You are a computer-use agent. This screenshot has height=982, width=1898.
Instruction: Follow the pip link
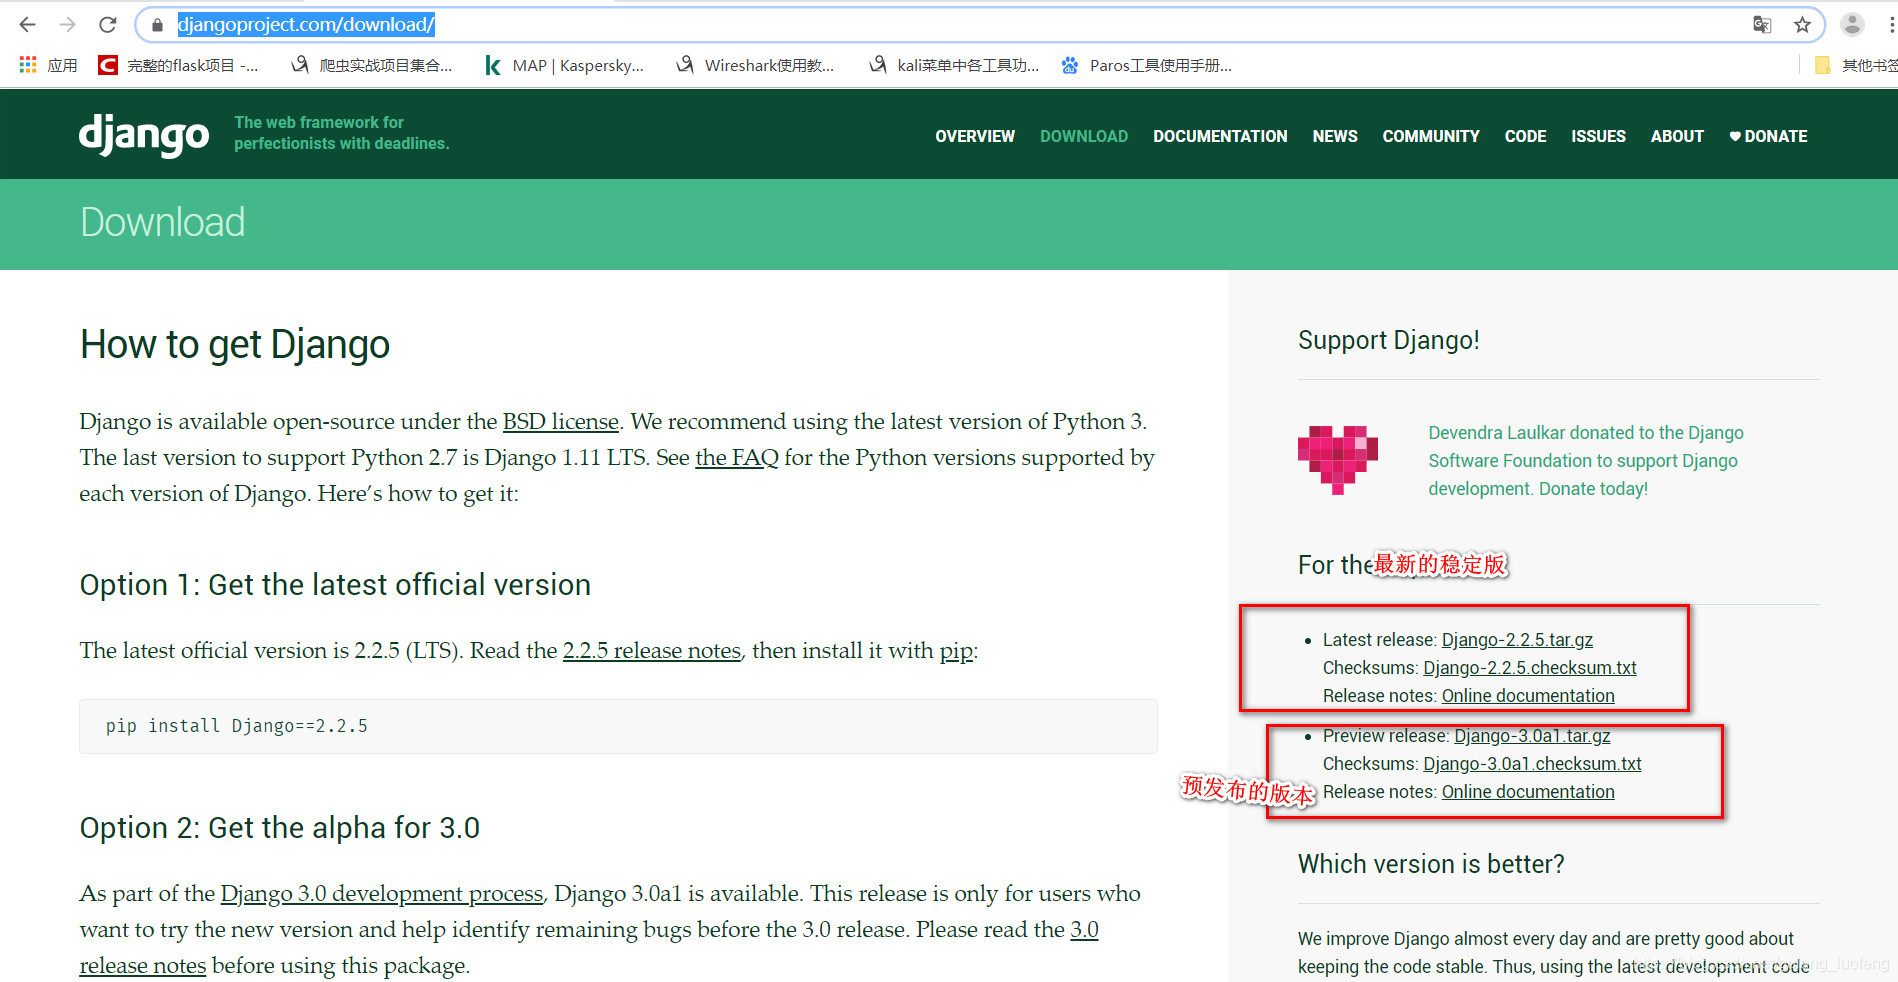[x=956, y=651]
